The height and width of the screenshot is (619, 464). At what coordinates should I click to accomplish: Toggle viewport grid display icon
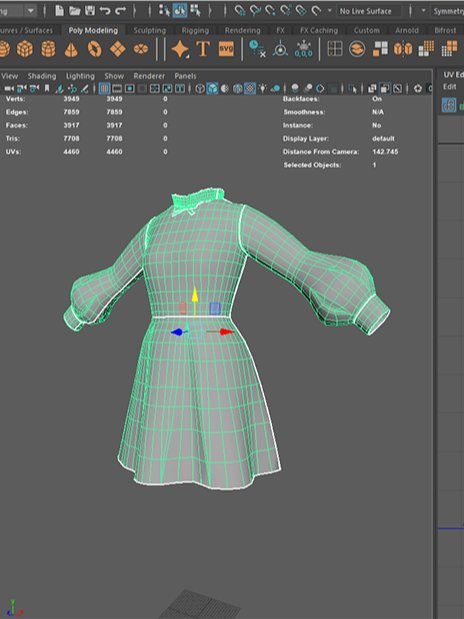click(104, 88)
